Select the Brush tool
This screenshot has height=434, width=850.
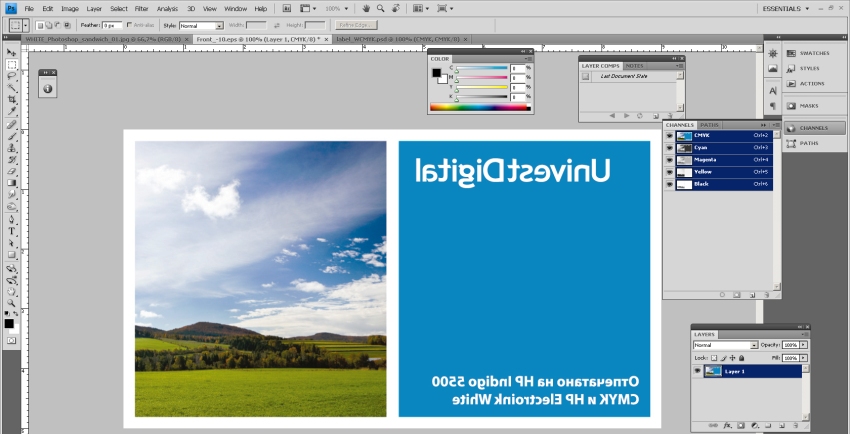[x=11, y=137]
